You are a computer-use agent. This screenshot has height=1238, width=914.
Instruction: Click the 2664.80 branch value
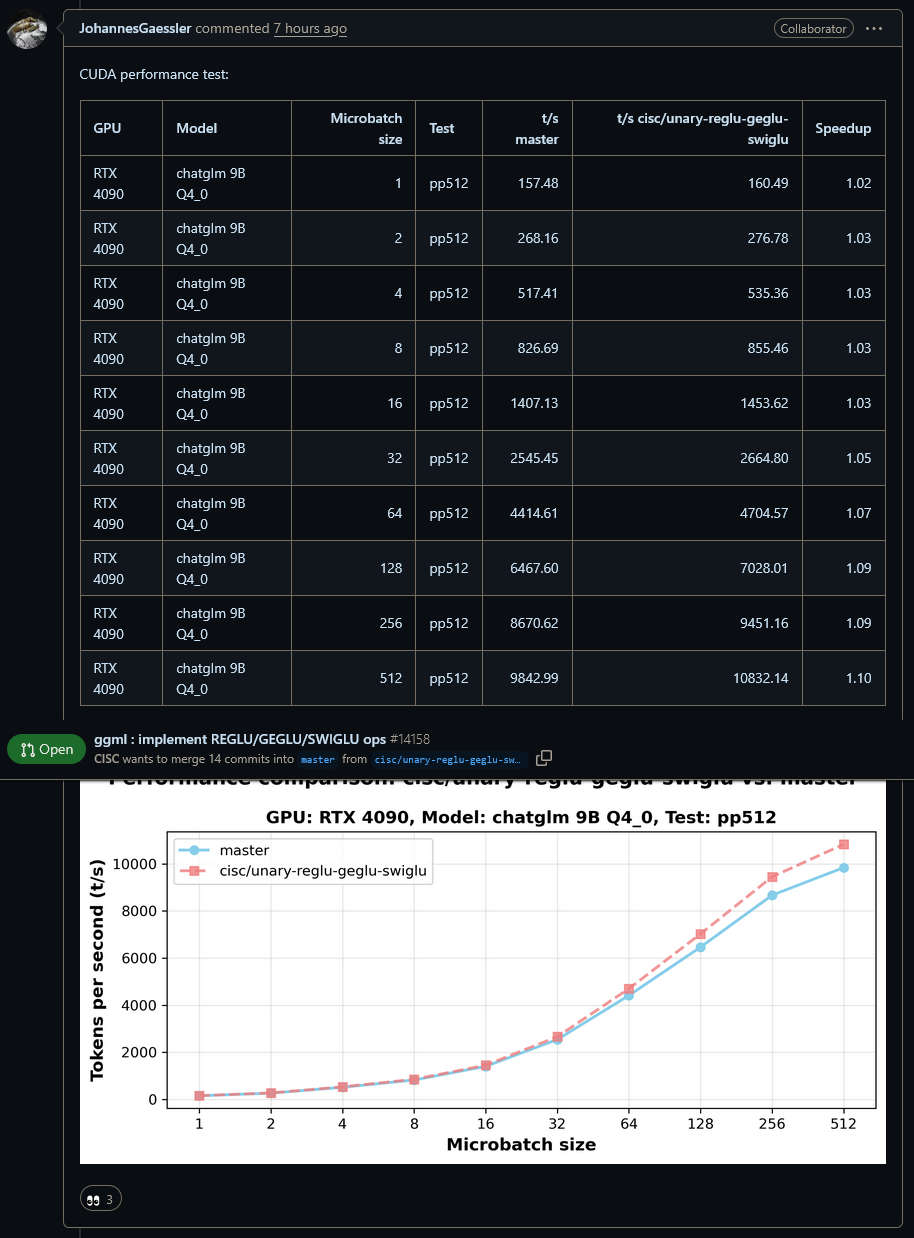click(764, 458)
